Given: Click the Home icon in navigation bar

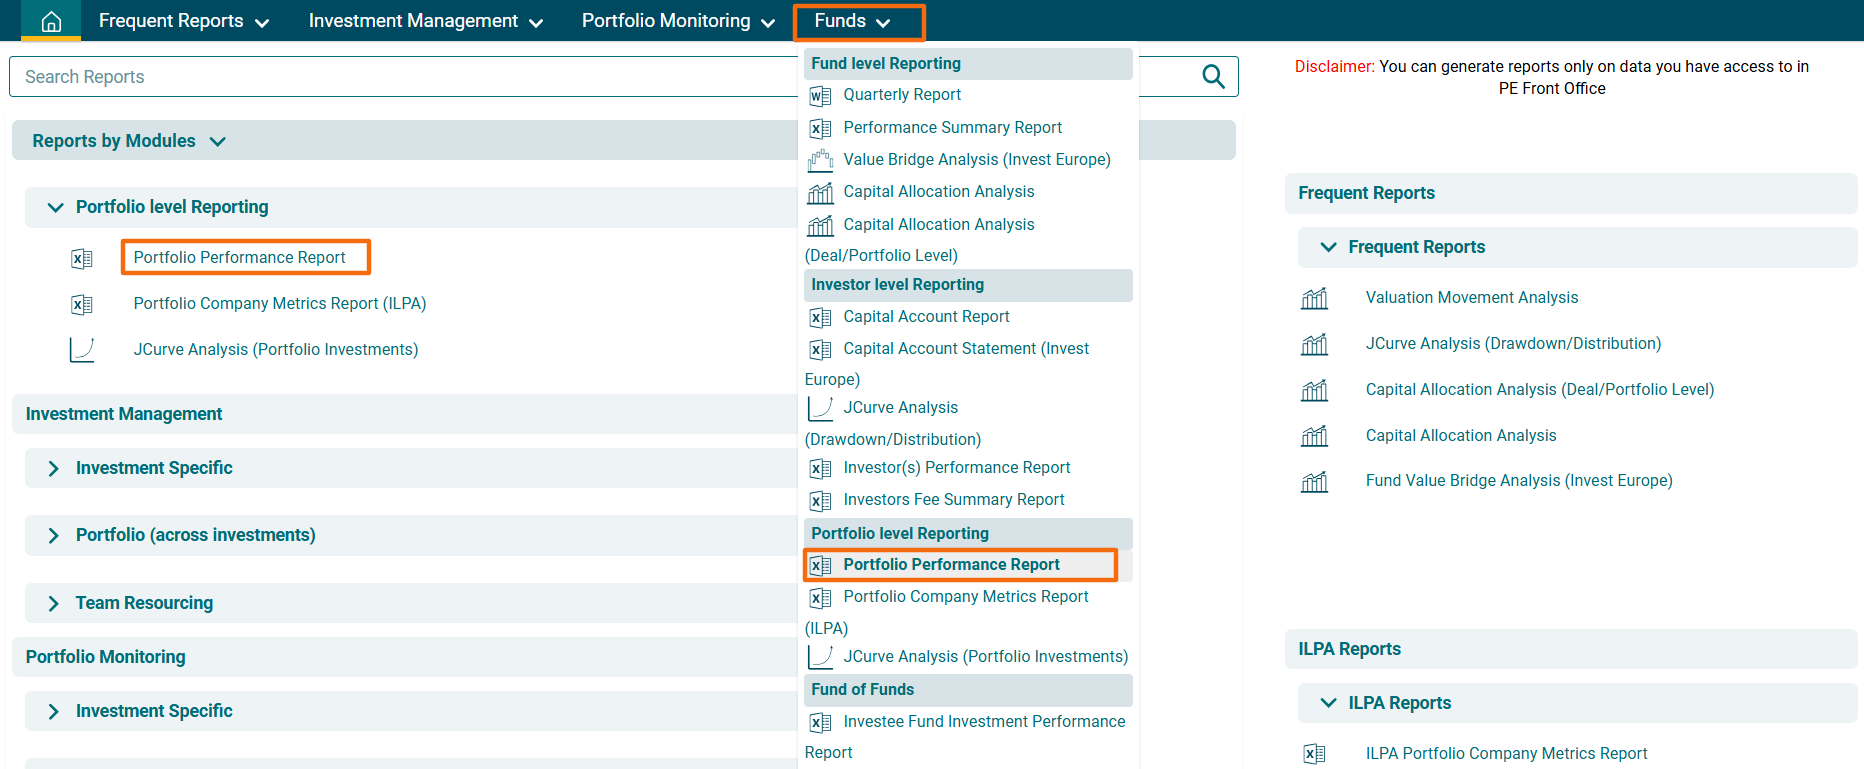Looking at the screenshot, I should point(51,22).
